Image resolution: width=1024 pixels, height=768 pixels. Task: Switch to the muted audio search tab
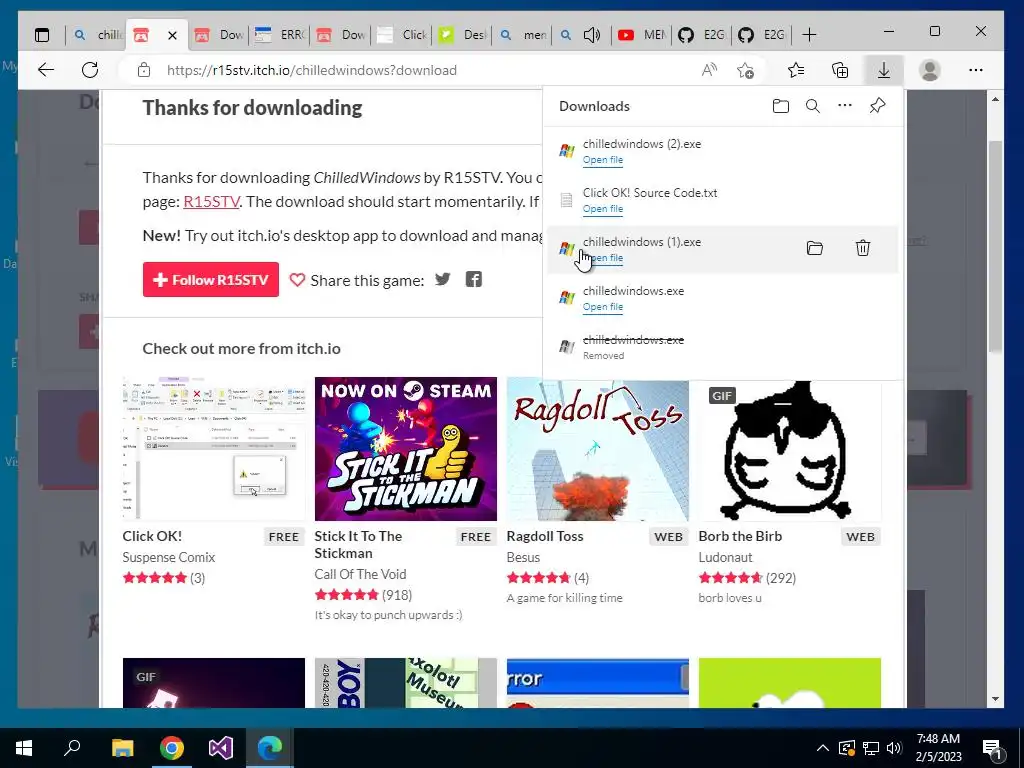point(581,35)
